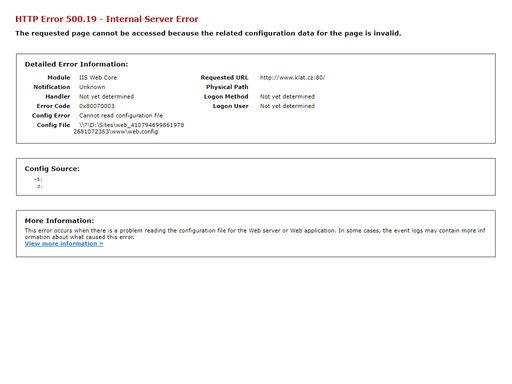Click the Detailed Error Information heading

76,64
